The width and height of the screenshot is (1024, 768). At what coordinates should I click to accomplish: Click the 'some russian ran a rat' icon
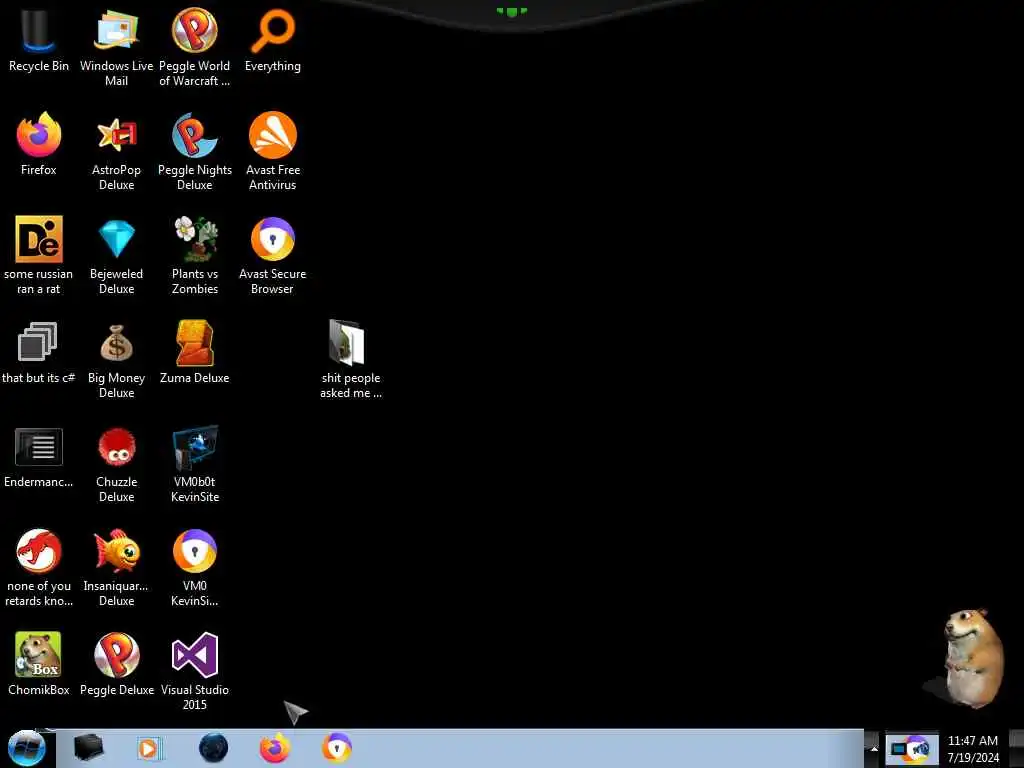(x=39, y=255)
